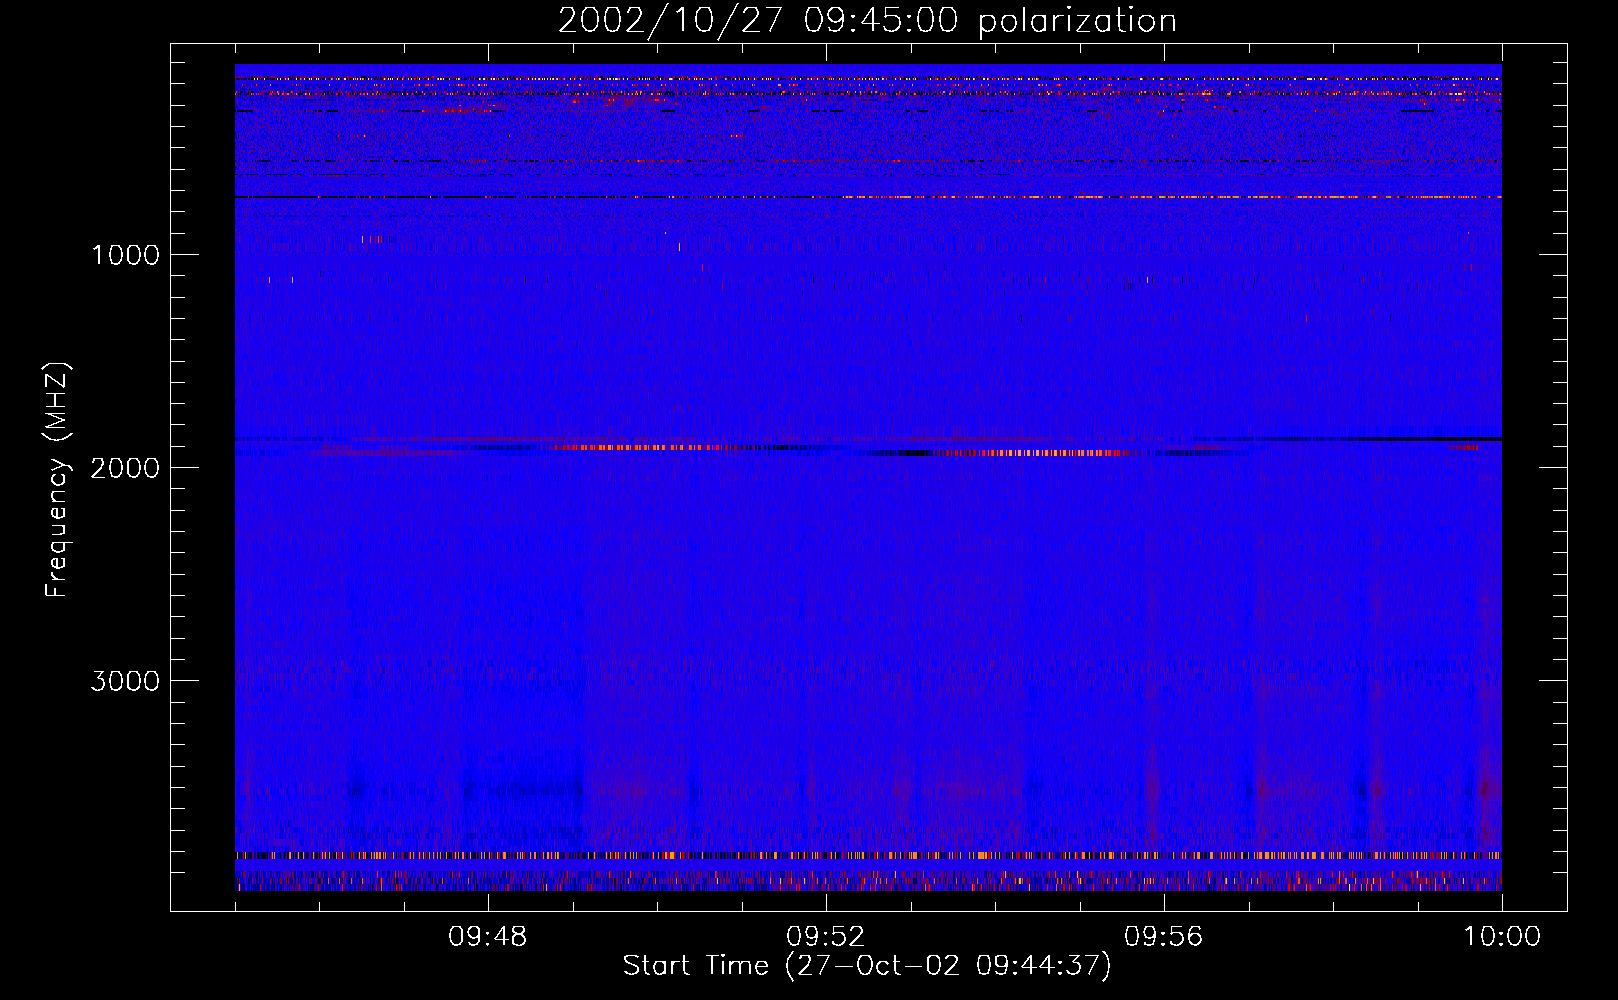Click the 3000 frequency tick label

(x=125, y=681)
